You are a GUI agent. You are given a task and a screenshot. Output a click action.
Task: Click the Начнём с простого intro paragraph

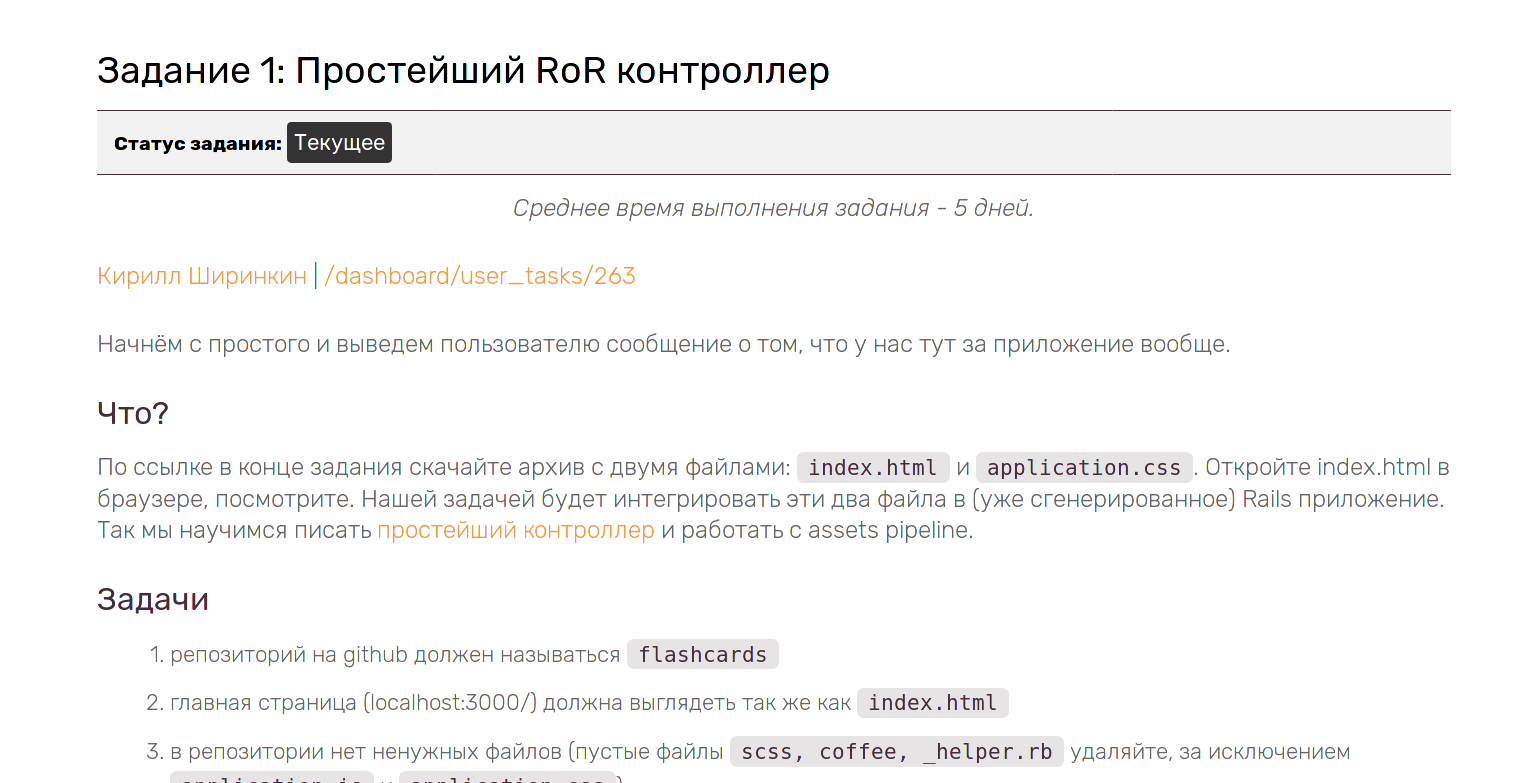663,345
